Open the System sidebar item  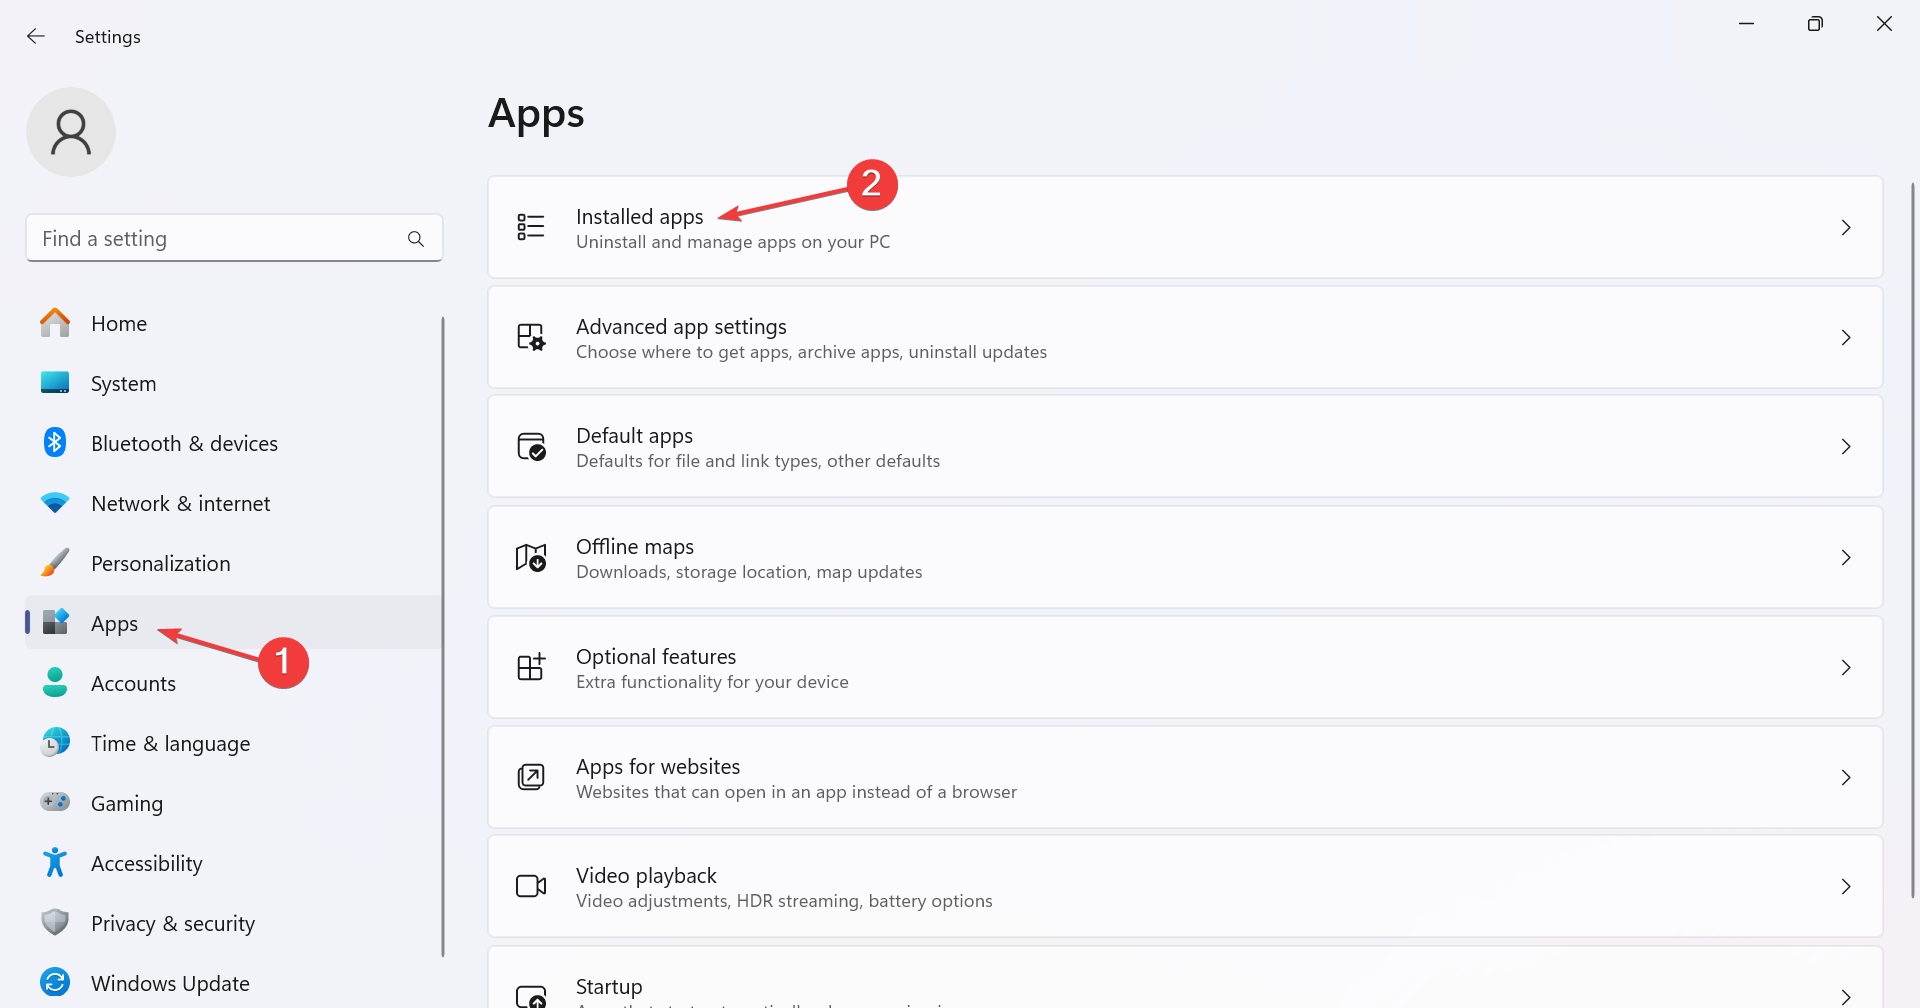pos(123,384)
